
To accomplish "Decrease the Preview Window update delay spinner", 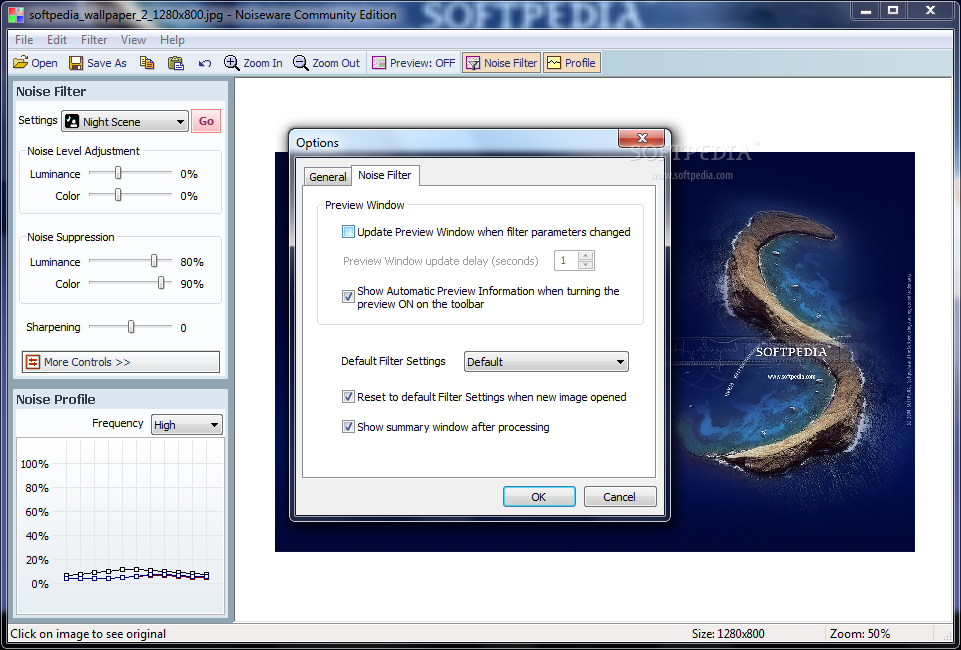I will point(586,265).
